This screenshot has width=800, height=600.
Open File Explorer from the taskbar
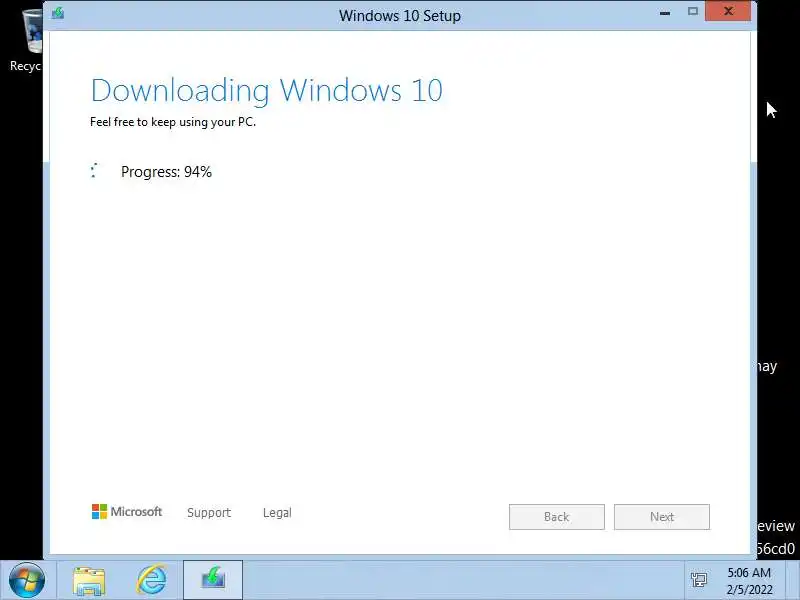tap(89, 581)
